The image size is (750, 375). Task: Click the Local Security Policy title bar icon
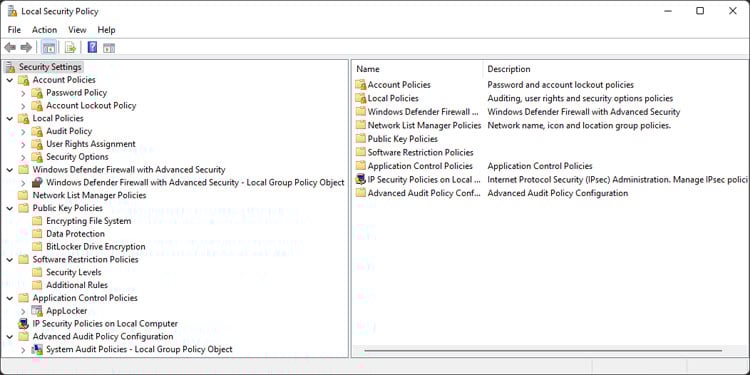click(x=12, y=11)
